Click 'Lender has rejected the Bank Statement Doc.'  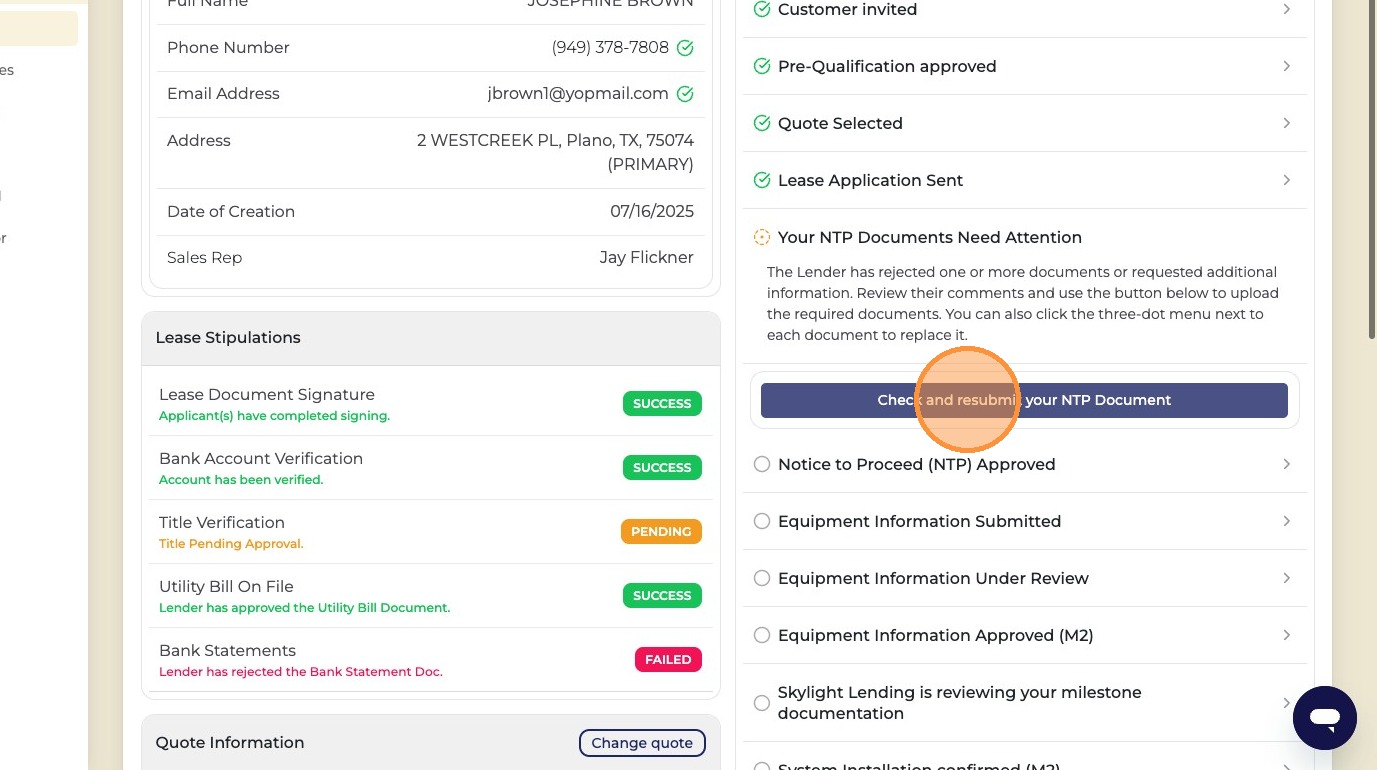click(301, 672)
